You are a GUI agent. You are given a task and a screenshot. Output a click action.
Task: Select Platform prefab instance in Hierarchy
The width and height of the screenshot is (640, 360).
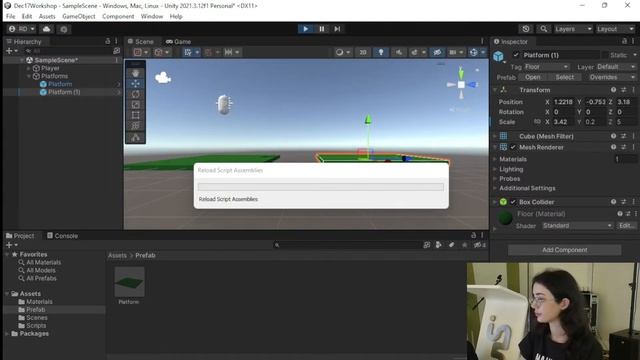pos(60,84)
